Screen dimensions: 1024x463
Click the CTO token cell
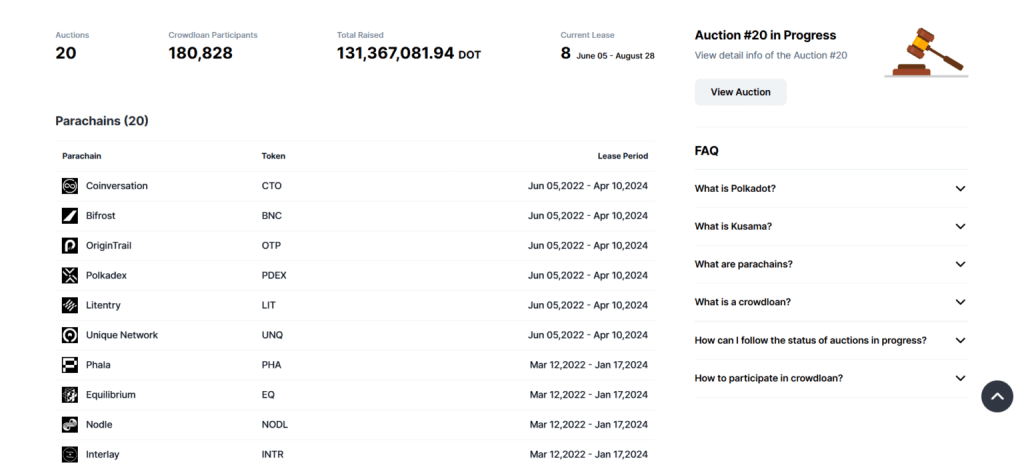(272, 186)
